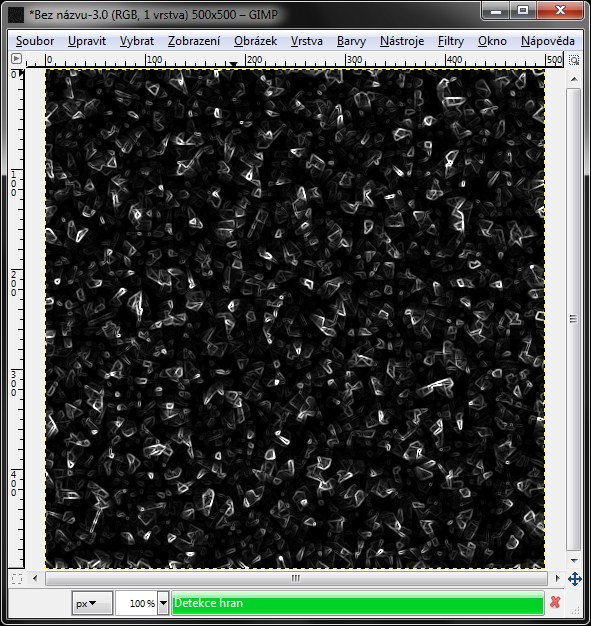Open the Nápověda menu

coord(547,41)
